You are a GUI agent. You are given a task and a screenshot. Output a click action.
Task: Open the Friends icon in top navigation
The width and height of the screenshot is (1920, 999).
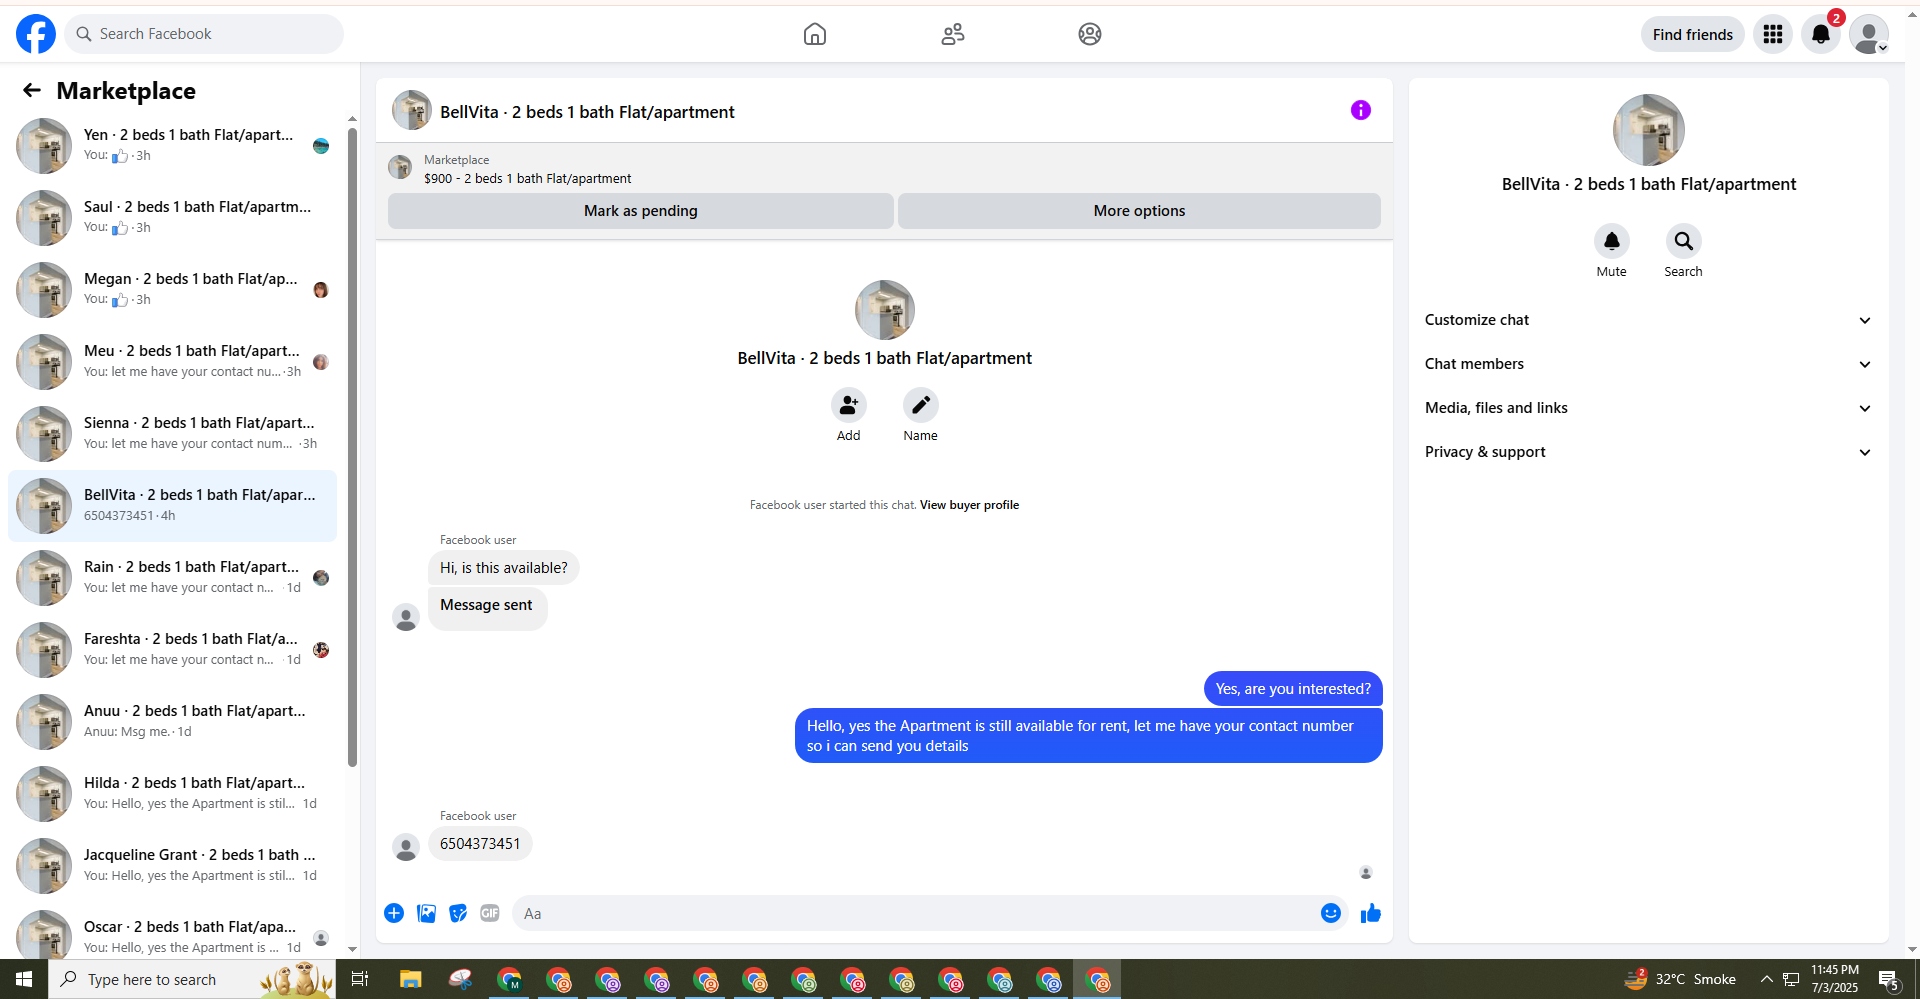[953, 34]
